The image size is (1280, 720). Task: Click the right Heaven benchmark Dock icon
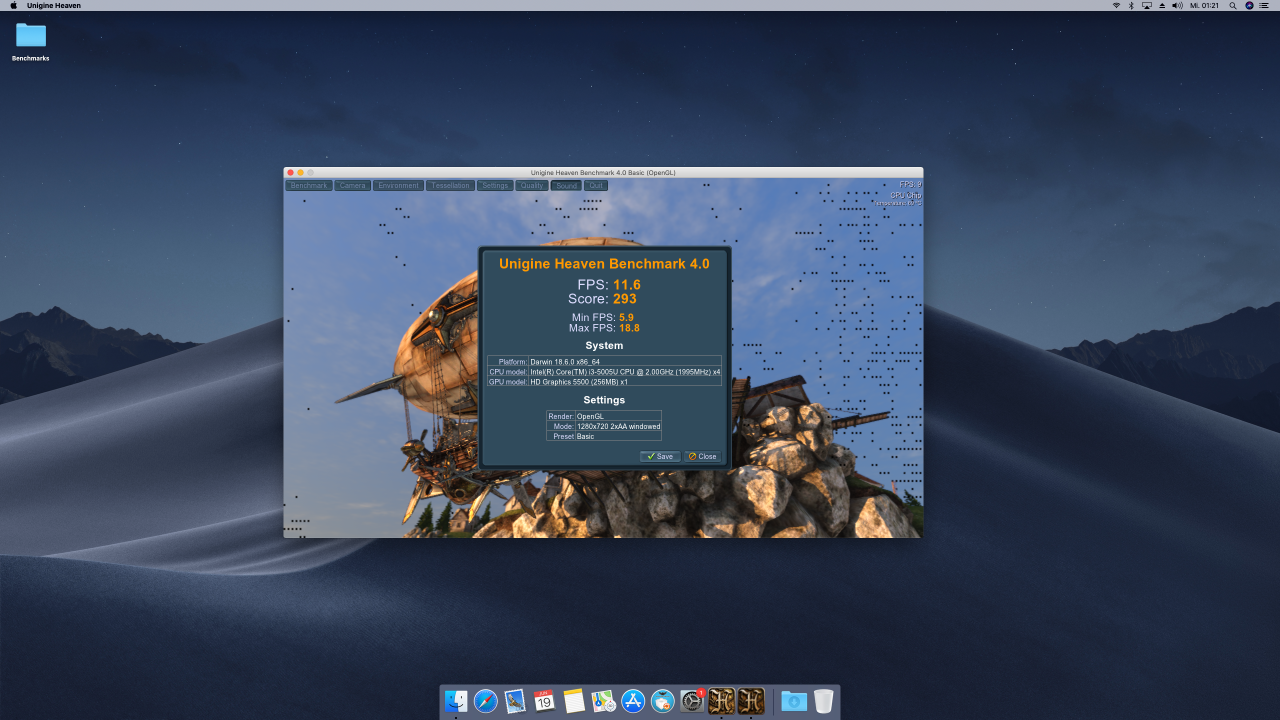click(751, 701)
